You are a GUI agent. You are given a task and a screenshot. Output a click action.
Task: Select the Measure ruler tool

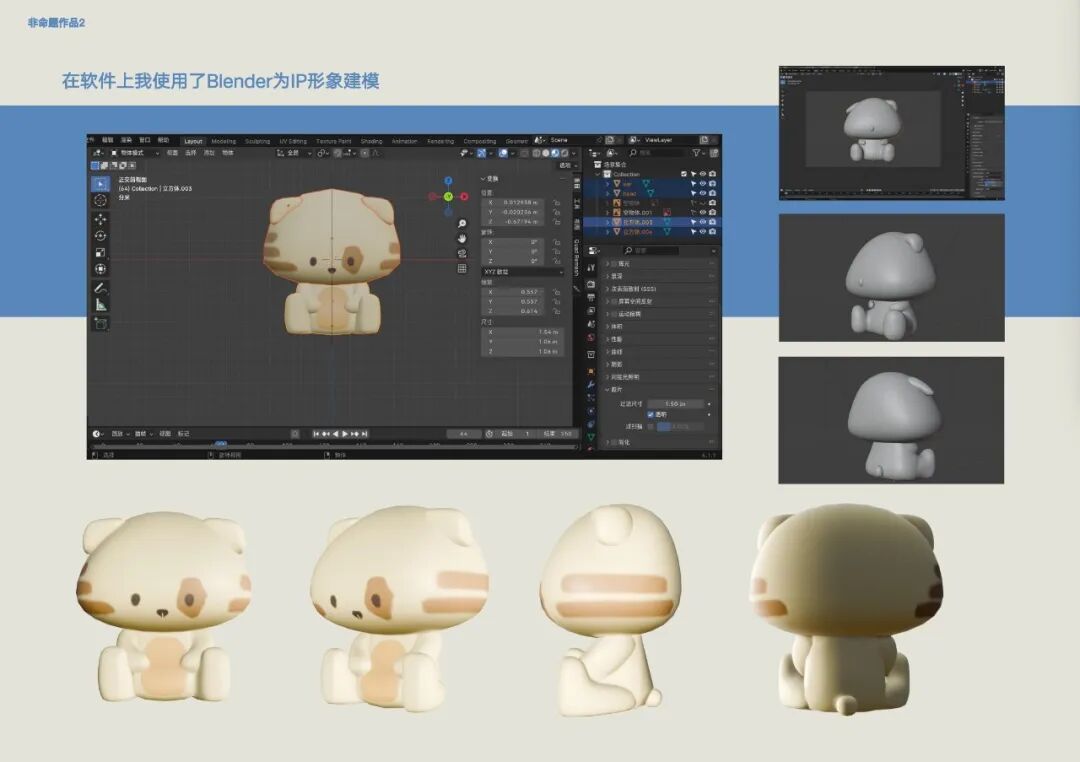click(100, 305)
